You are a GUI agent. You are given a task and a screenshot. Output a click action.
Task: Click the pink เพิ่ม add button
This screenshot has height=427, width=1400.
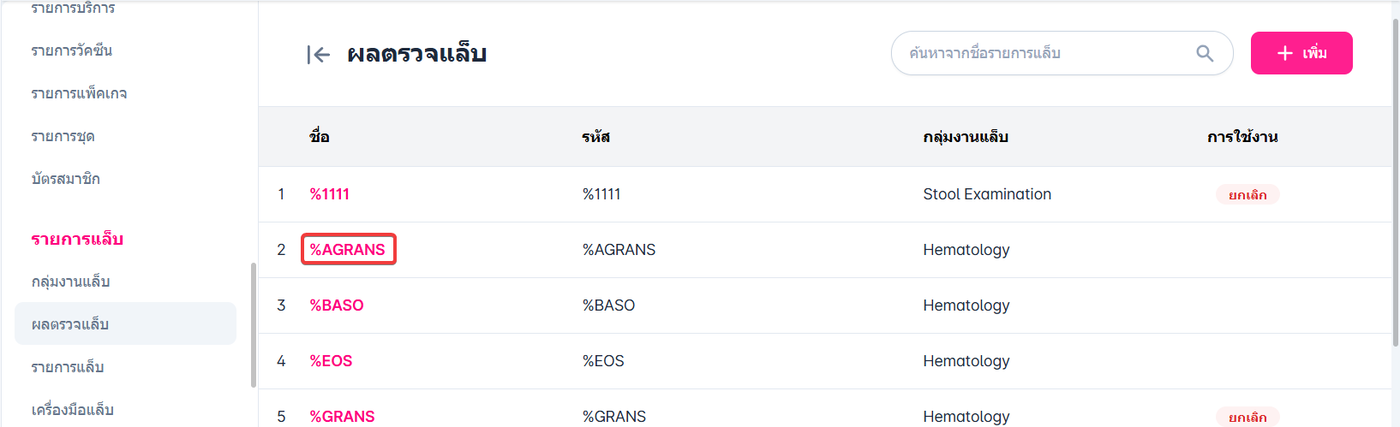click(x=1301, y=53)
